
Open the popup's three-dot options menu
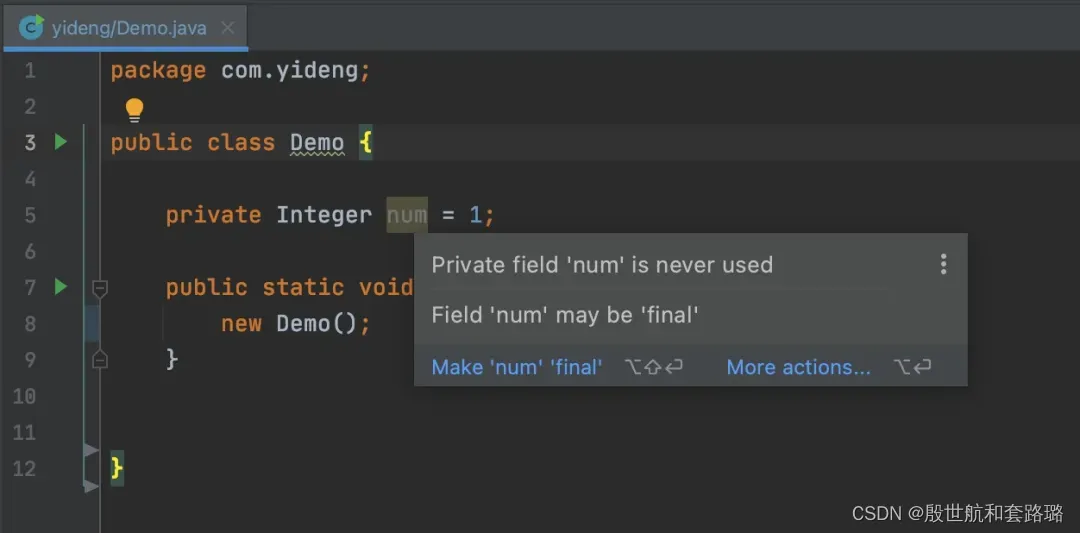point(942,264)
